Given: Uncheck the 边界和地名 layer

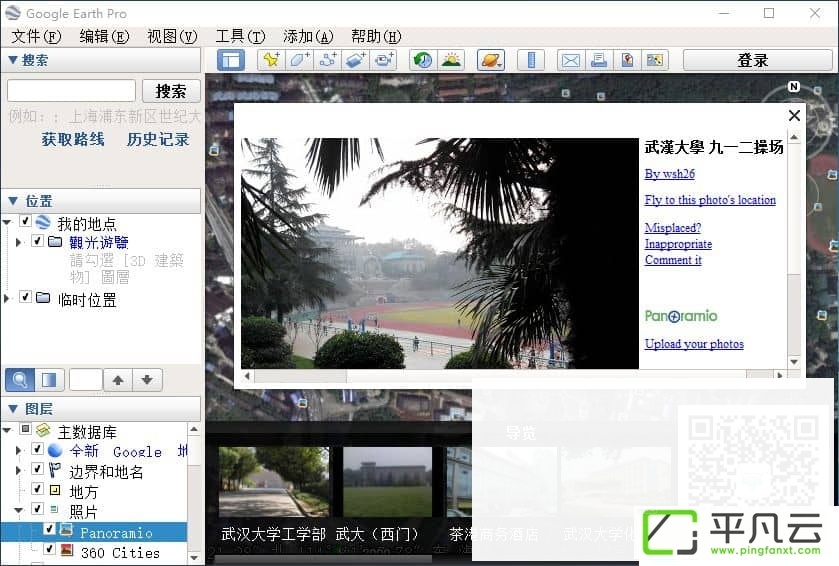Looking at the screenshot, I should coord(37,469).
